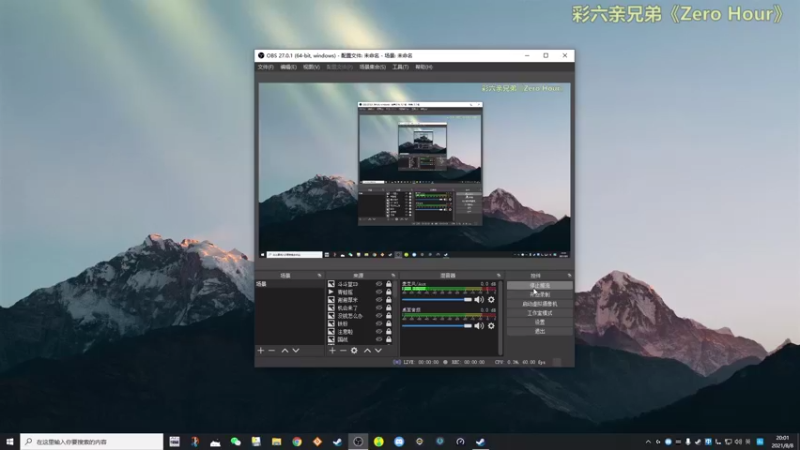Image resolution: width=800 pixels, height=450 pixels.
Task: Open the 工具(T) menu
Action: click(401, 67)
